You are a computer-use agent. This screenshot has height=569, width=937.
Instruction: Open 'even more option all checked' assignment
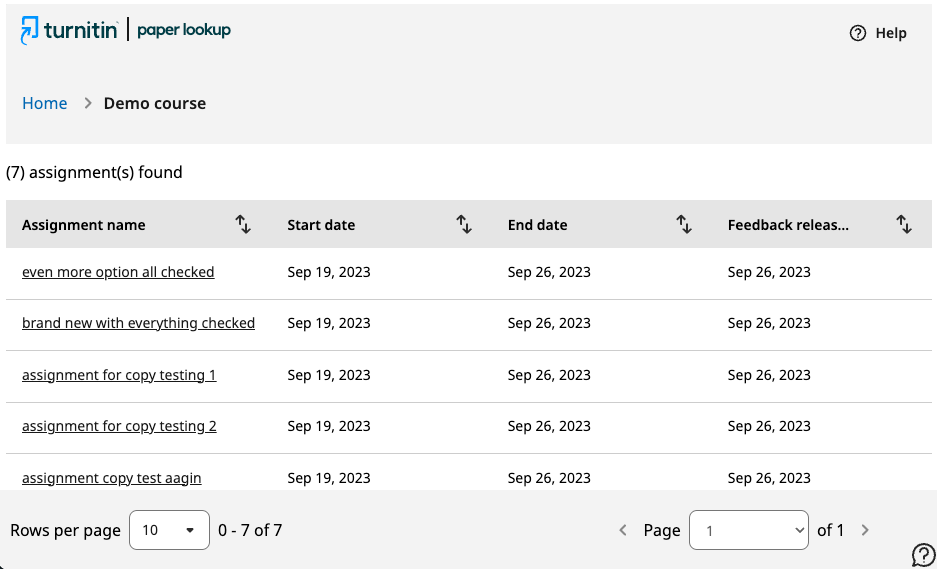click(118, 272)
